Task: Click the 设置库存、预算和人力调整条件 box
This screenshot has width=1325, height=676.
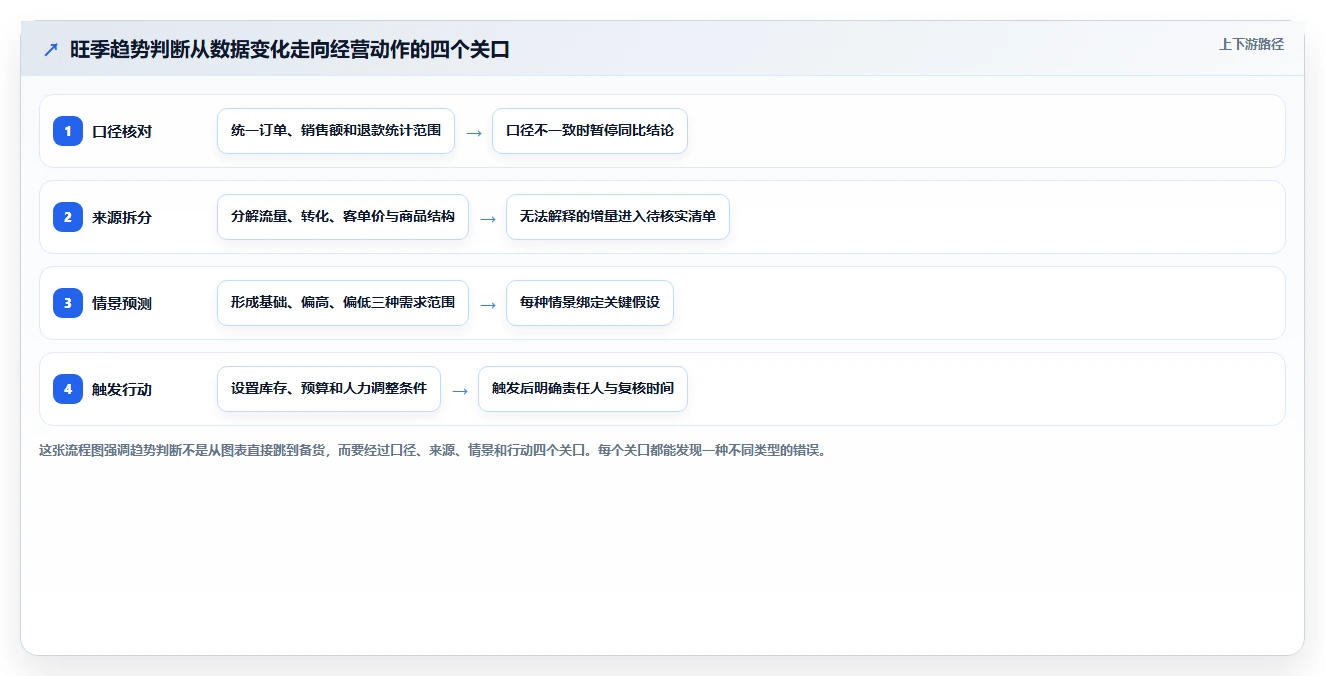Action: coord(329,389)
